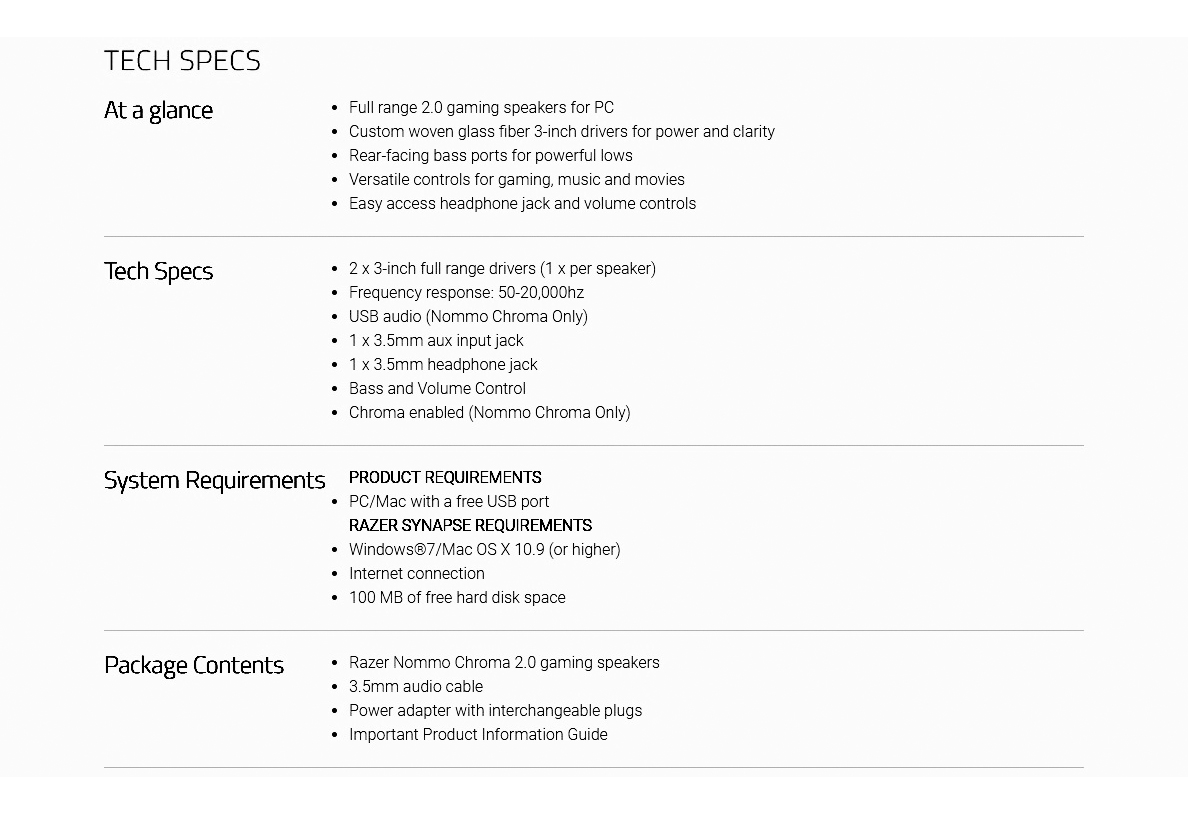Select the At a glance section title
This screenshot has height=814, width=1188.
tap(158, 111)
